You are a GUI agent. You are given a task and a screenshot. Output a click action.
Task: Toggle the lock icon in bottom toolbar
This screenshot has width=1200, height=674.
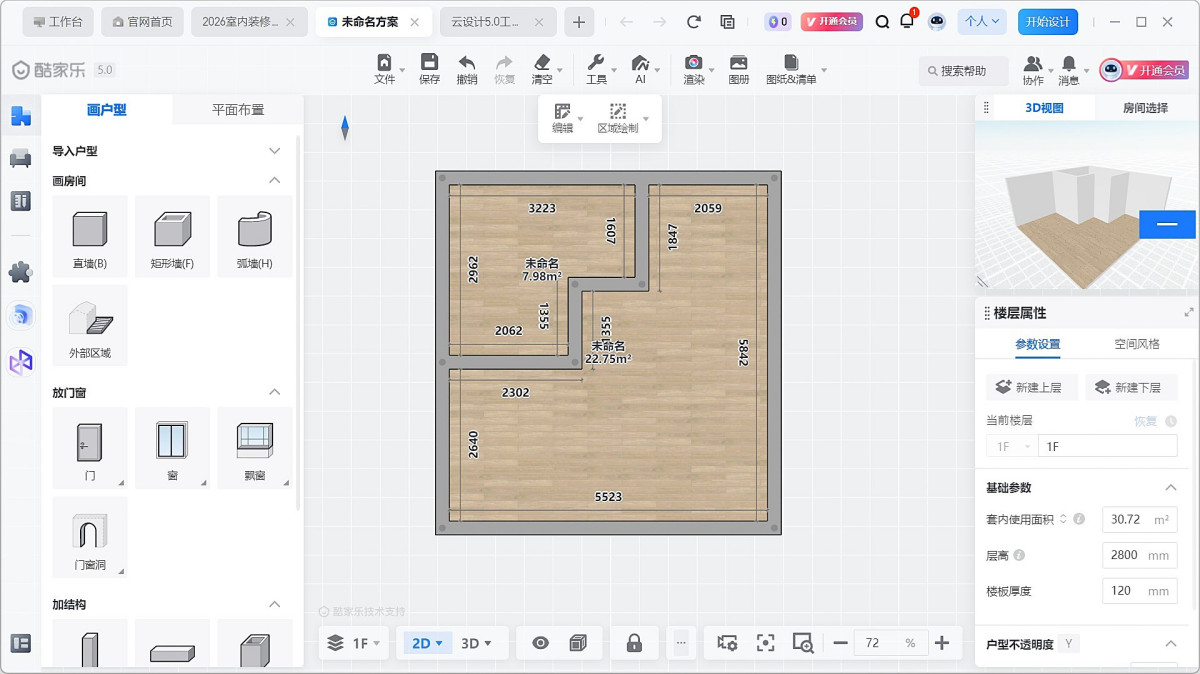pyautogui.click(x=634, y=643)
